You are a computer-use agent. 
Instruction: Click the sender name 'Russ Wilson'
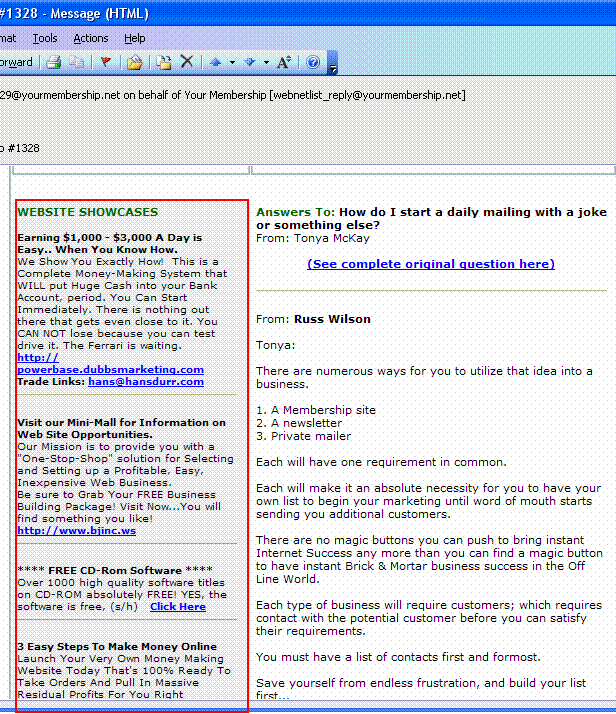point(332,319)
